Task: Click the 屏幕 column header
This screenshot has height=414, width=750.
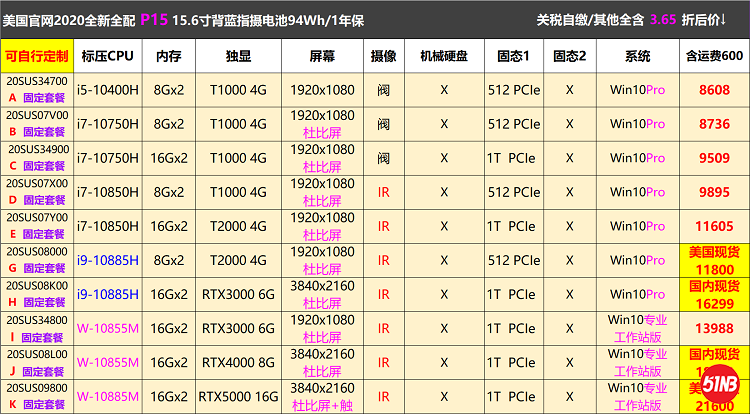Action: (x=322, y=56)
